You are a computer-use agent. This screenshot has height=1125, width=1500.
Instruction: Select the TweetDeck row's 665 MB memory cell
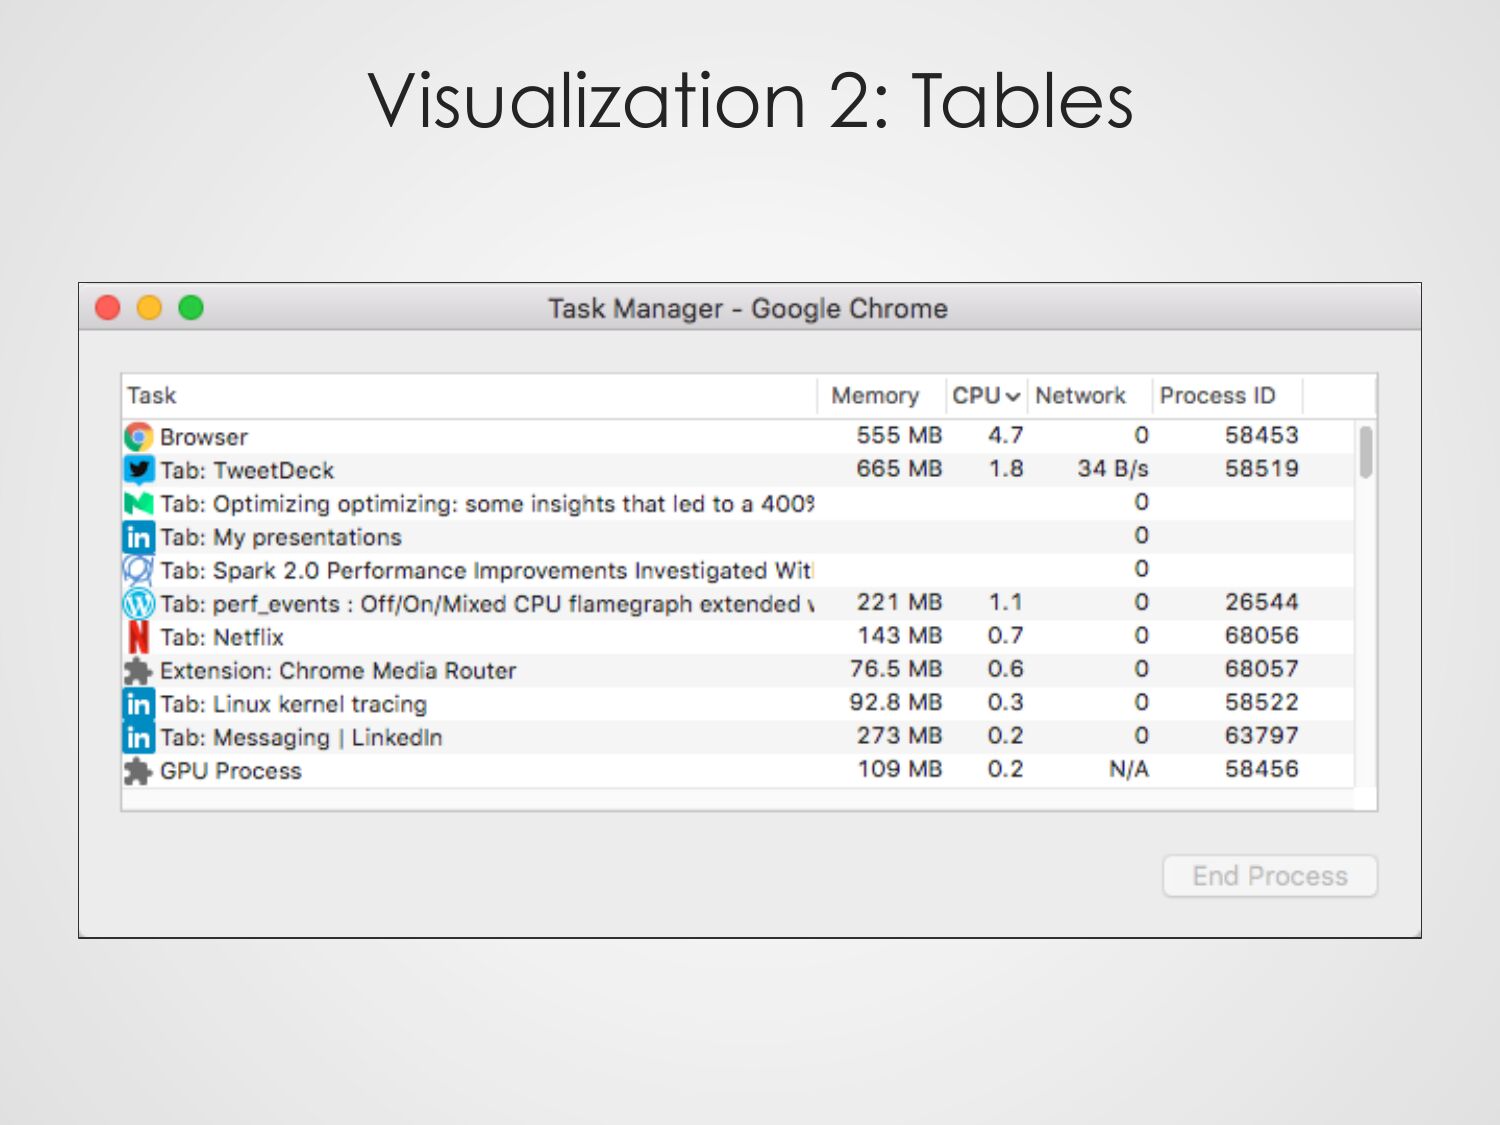coord(898,469)
